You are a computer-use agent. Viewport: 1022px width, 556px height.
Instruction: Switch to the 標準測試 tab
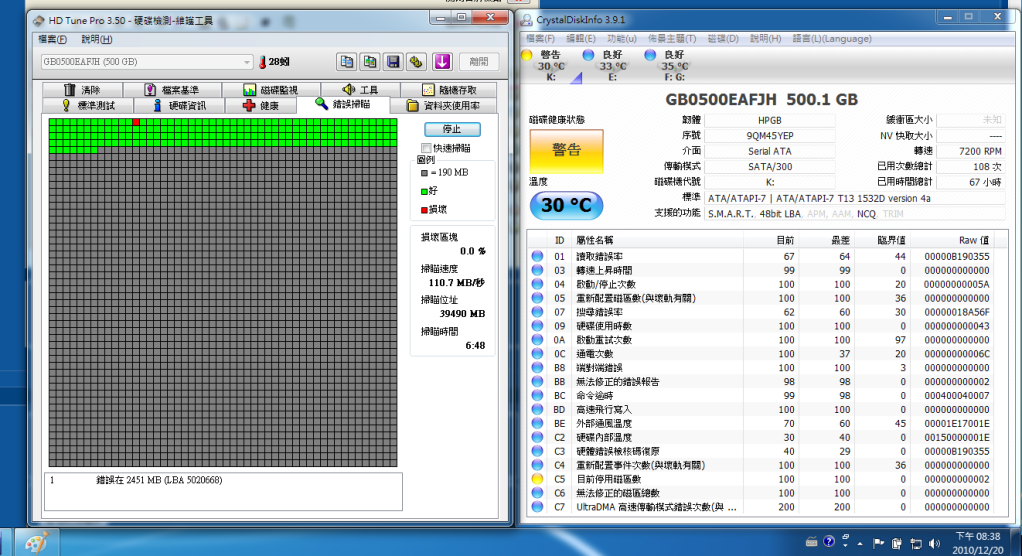point(88,106)
